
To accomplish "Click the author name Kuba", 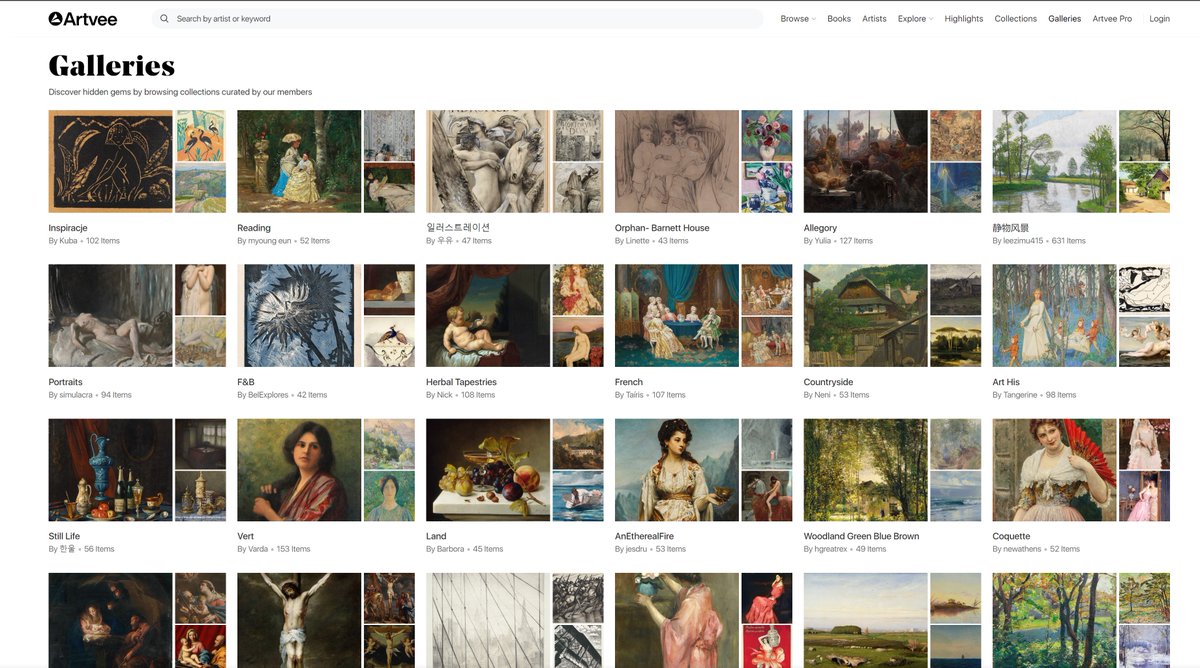I will point(68,241).
